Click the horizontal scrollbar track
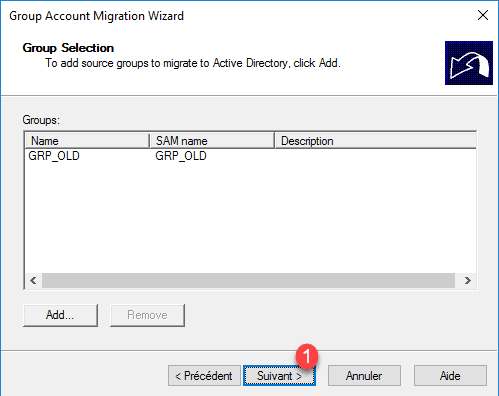This screenshot has height=396, width=499. pyautogui.click(x=248, y=280)
